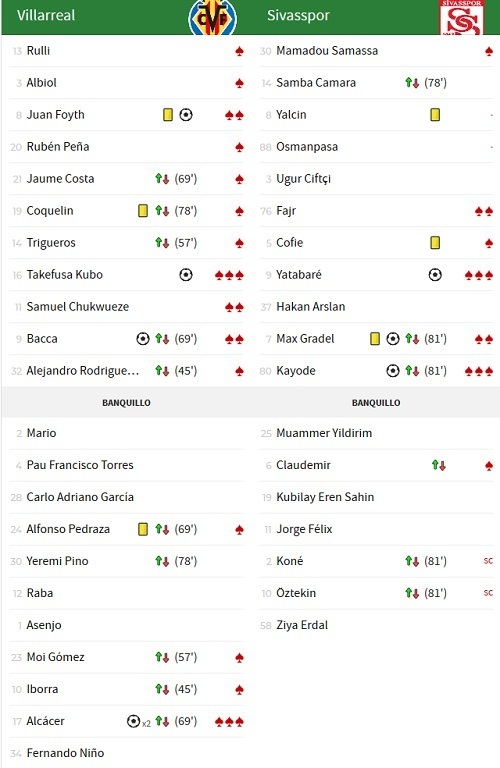Click Yalcin's yellow card icon

click(x=435, y=115)
